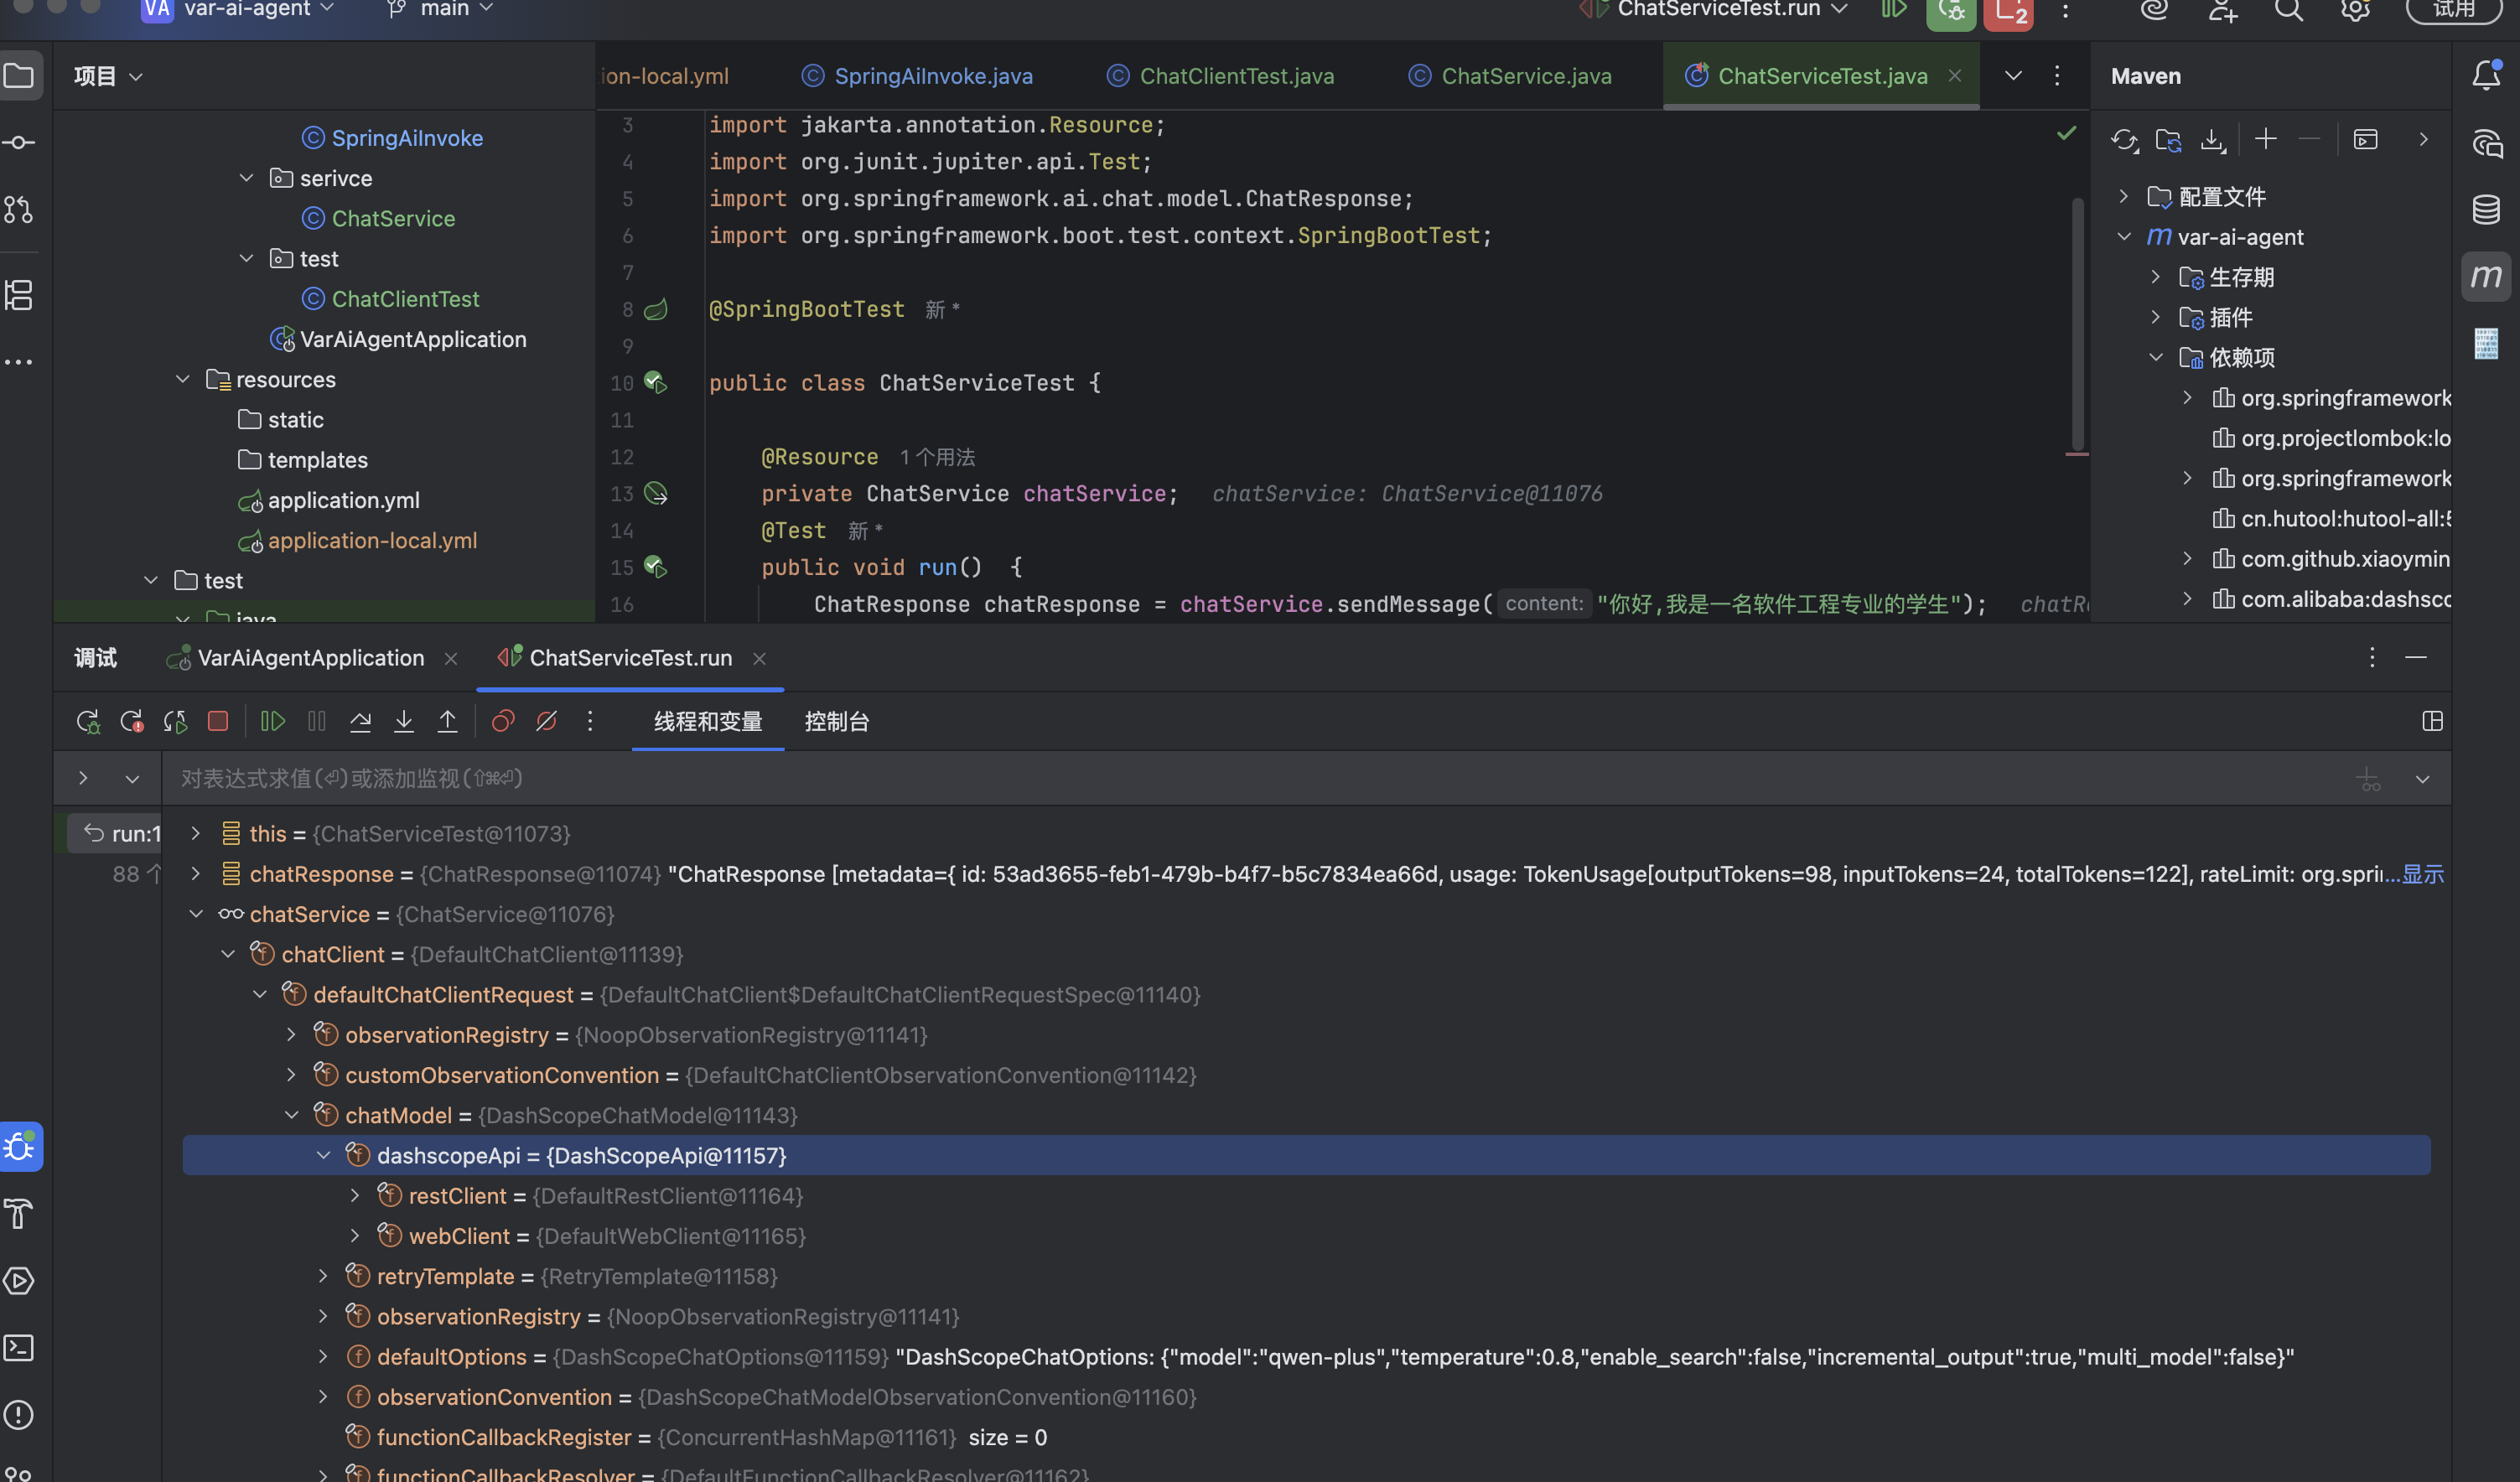Click 显示 link on chatResponse row
Screen dimensions: 2520x1482
pos(2423,874)
